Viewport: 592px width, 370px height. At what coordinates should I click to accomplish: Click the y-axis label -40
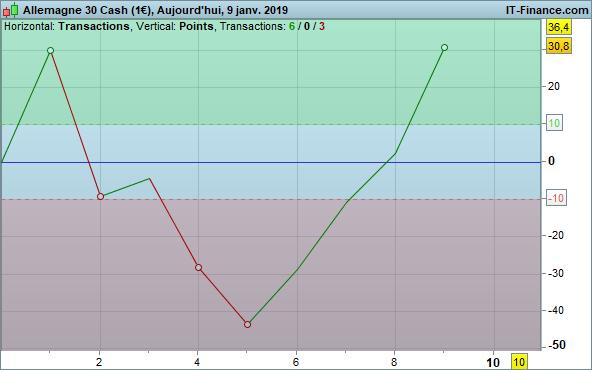point(556,310)
